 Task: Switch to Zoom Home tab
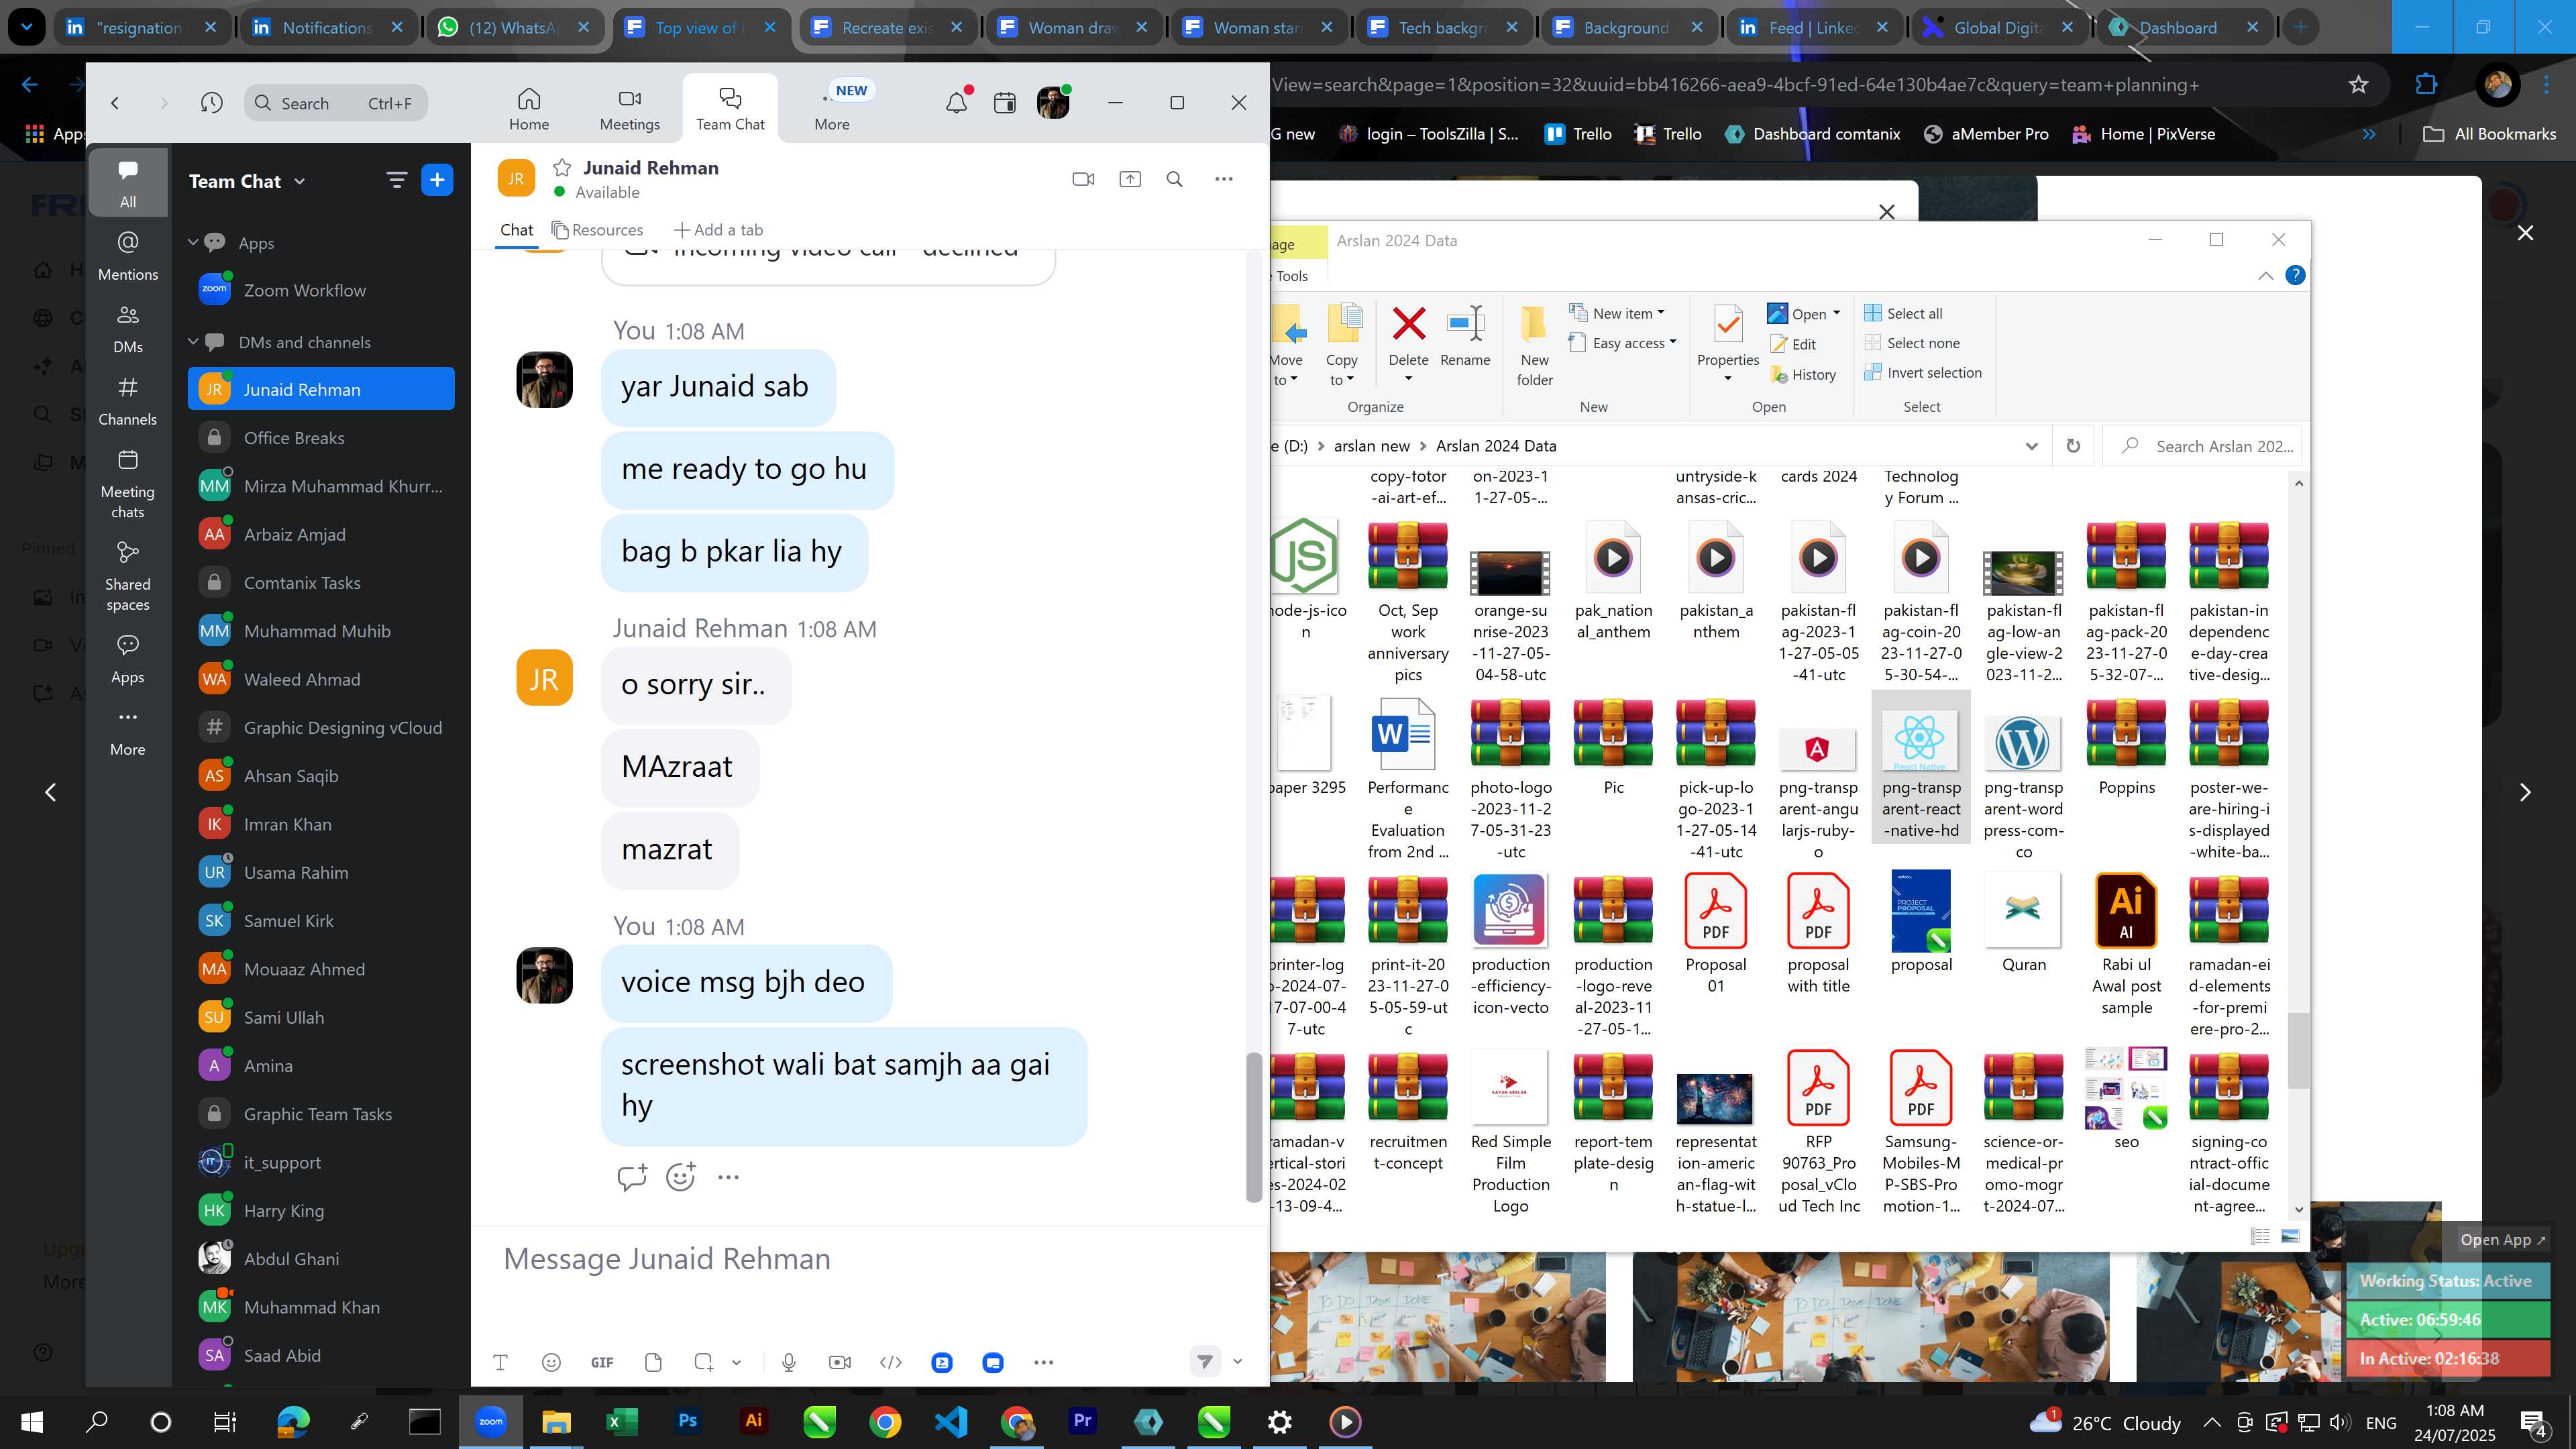tap(529, 109)
